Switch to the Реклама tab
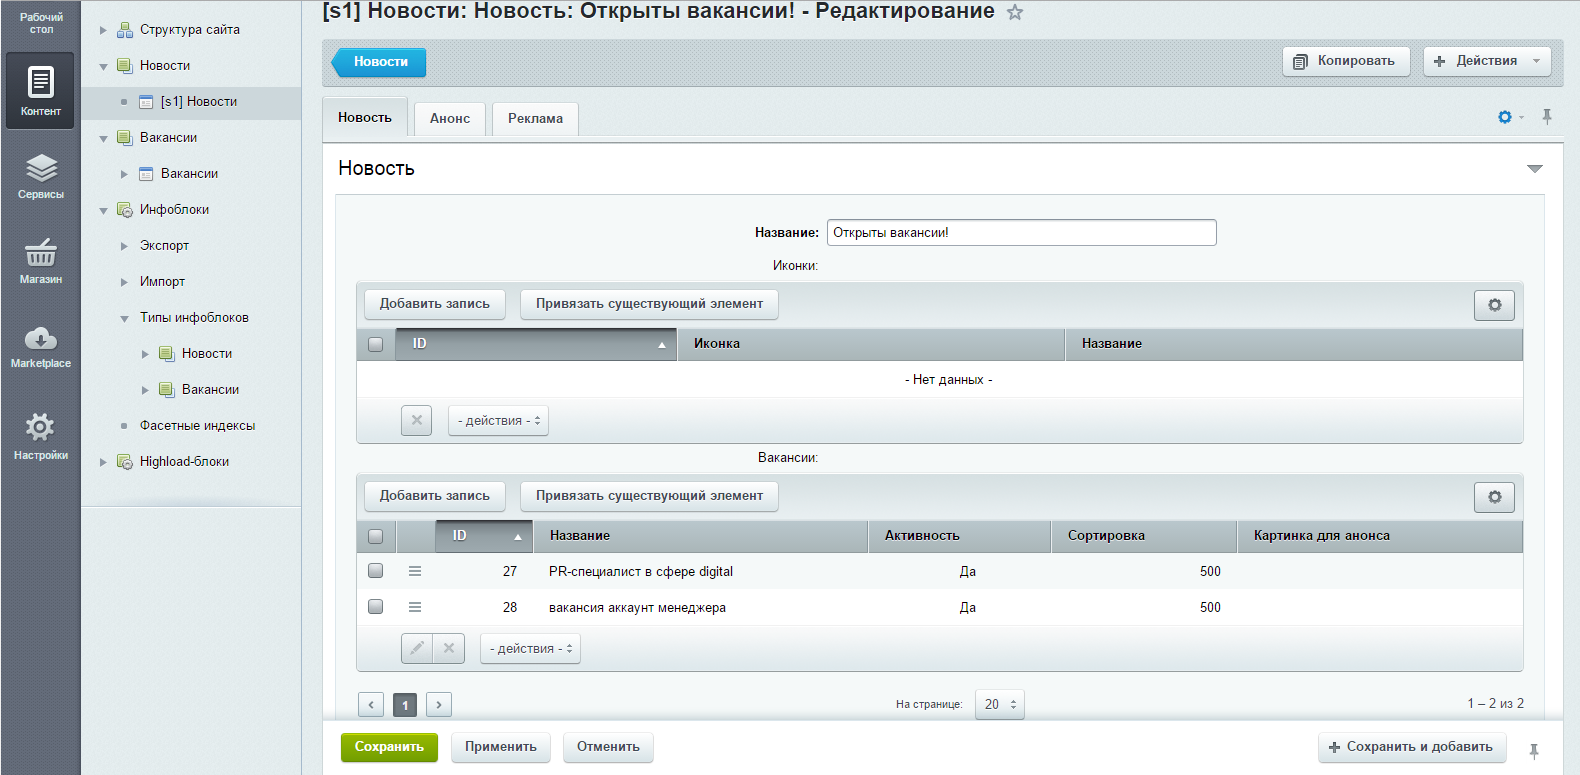 tap(535, 118)
